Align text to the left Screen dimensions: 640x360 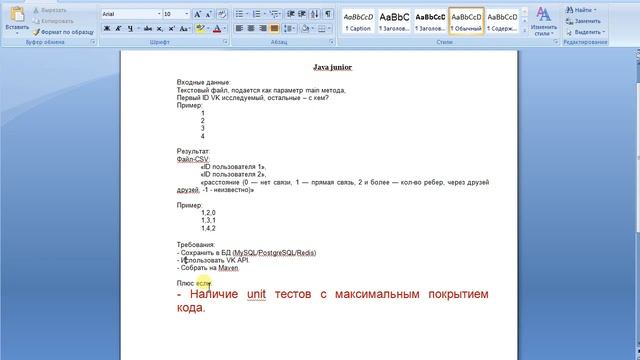point(239,29)
